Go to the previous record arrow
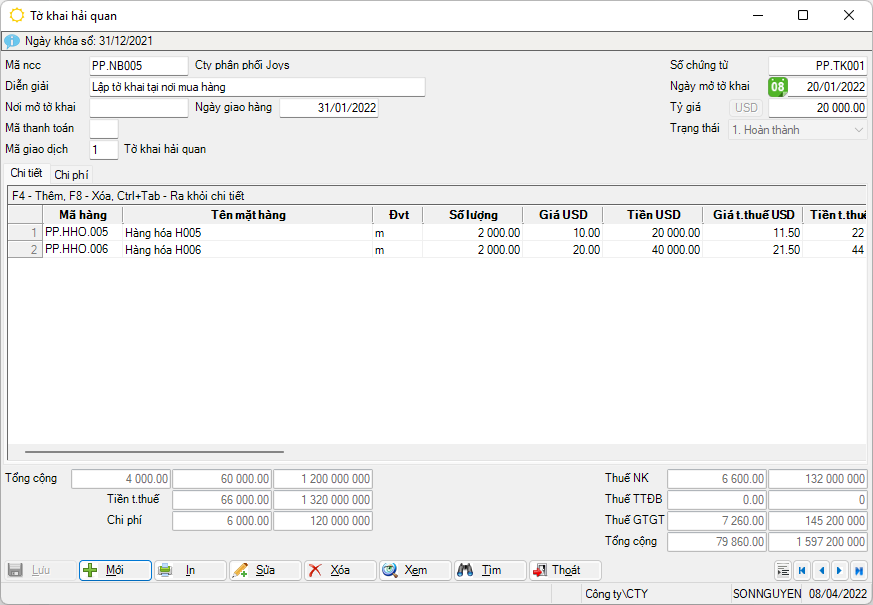Image resolution: width=873 pixels, height=605 pixels. pyautogui.click(x=821, y=571)
